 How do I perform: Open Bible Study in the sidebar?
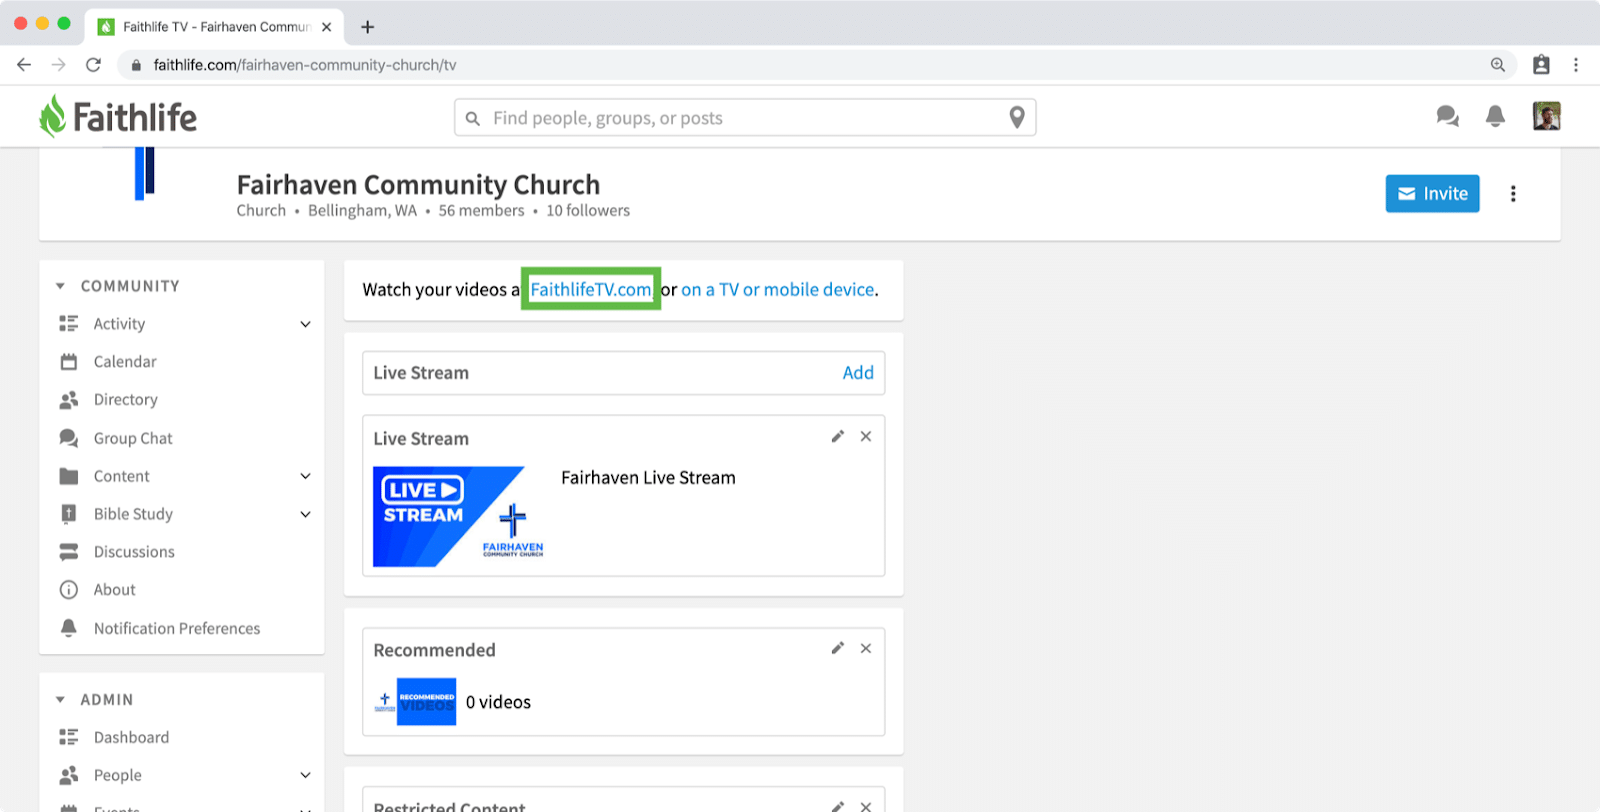pos(133,514)
